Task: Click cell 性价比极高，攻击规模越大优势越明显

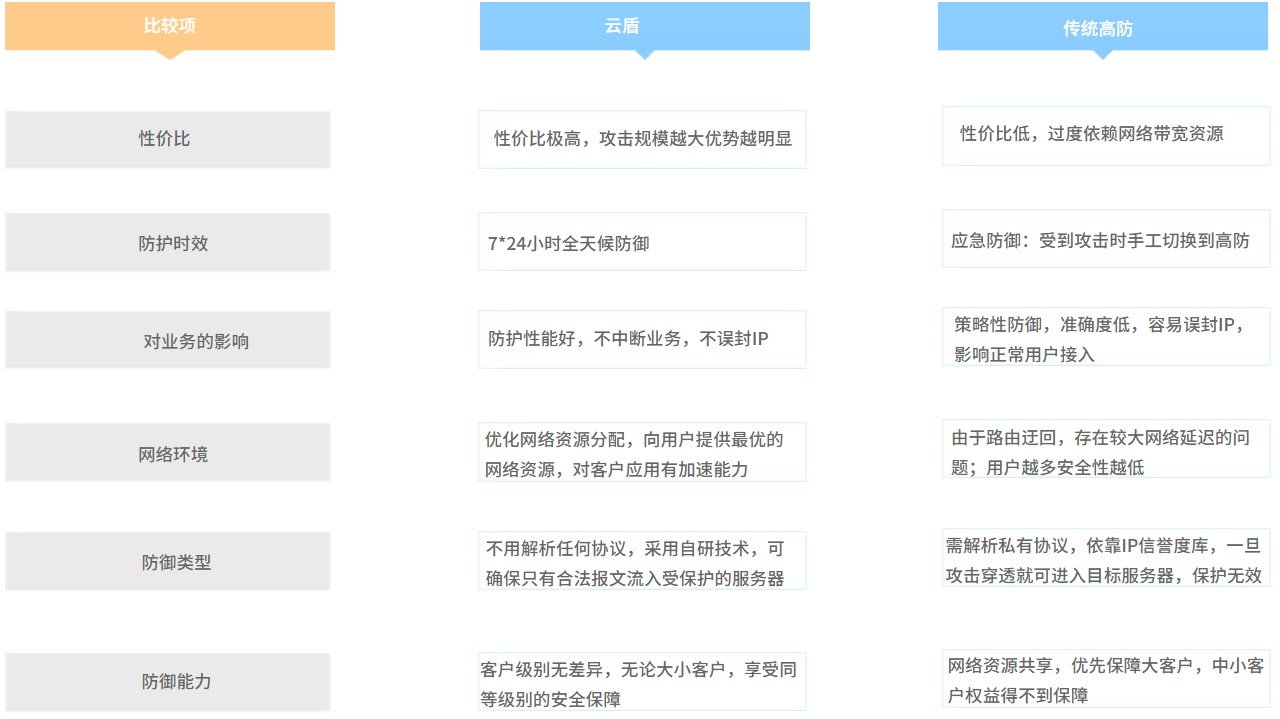Action: click(x=642, y=139)
